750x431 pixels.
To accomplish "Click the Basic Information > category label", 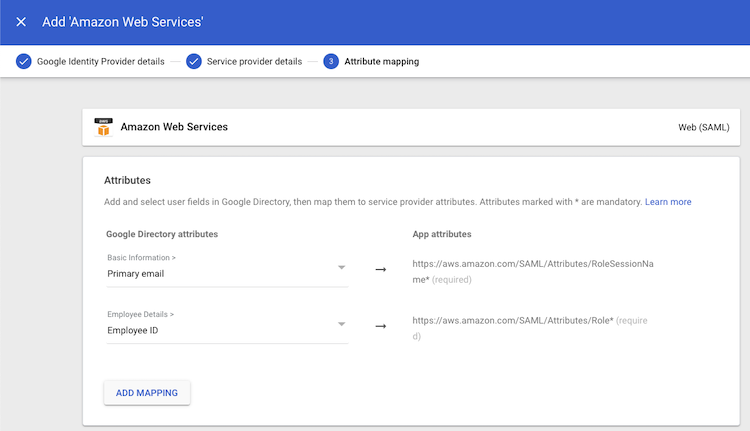I will coord(141,257).
